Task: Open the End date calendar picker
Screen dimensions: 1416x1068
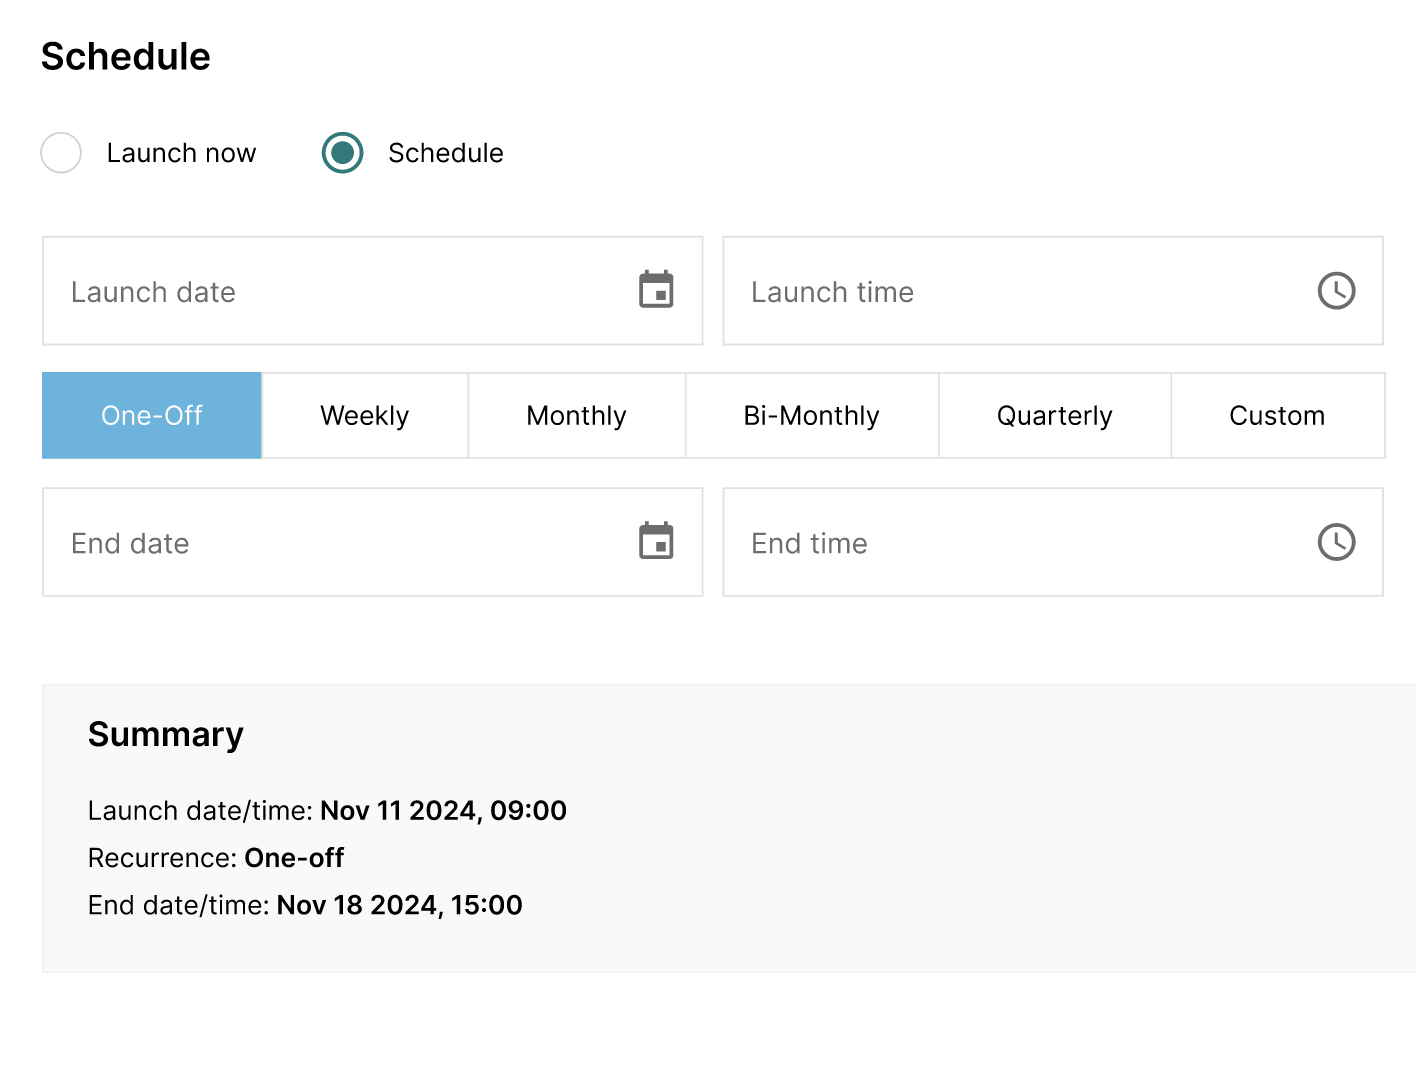Action: 656,542
